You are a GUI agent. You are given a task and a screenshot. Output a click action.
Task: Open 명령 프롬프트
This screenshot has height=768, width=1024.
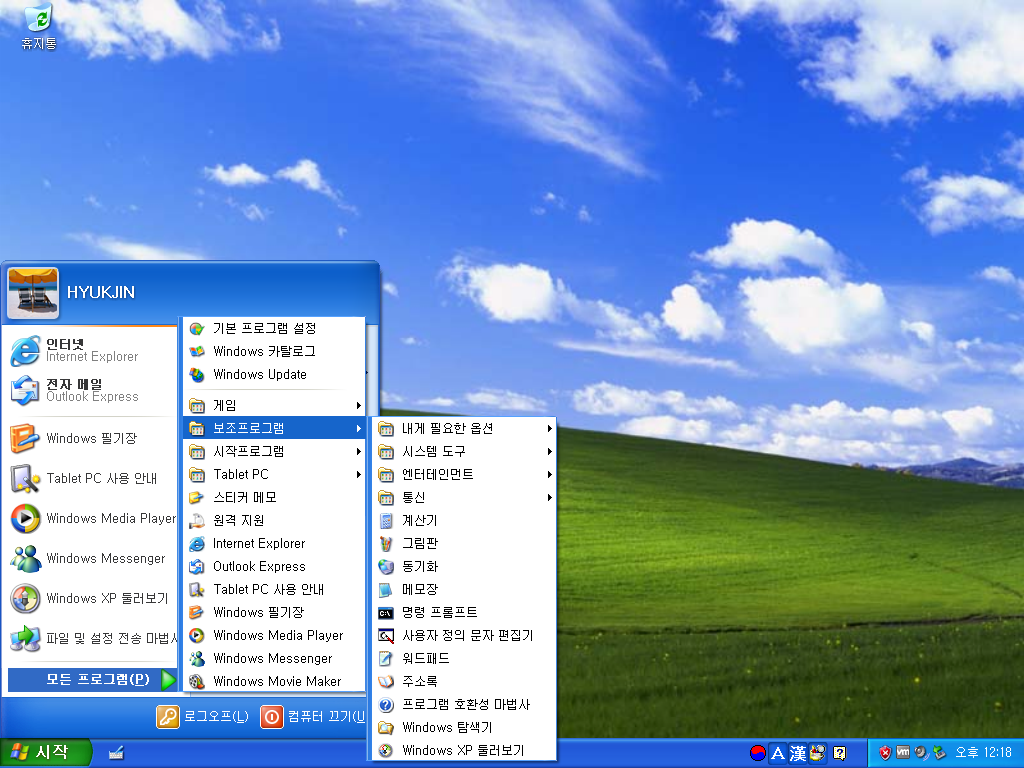(x=464, y=613)
